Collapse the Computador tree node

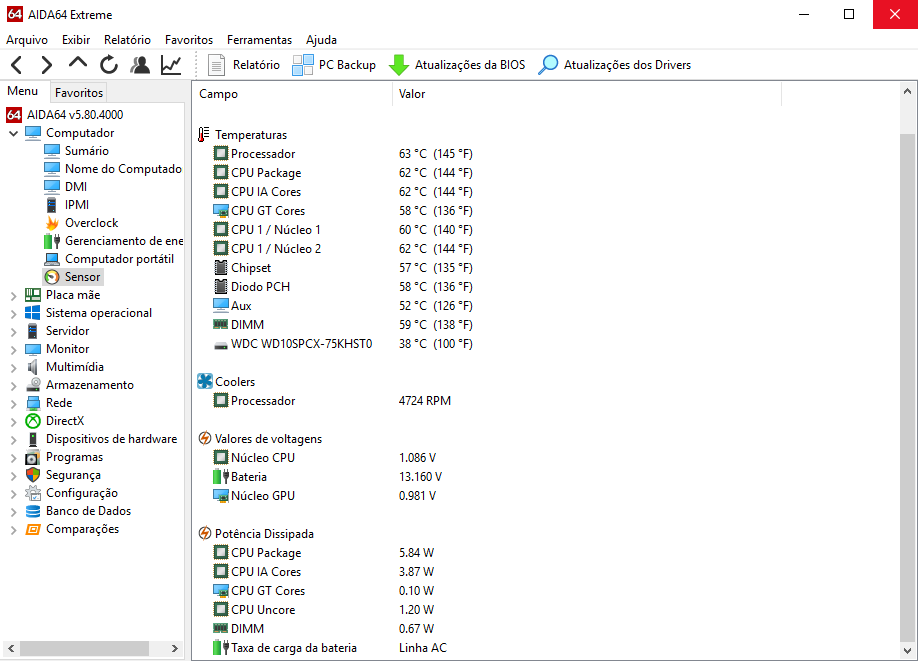click(x=13, y=133)
